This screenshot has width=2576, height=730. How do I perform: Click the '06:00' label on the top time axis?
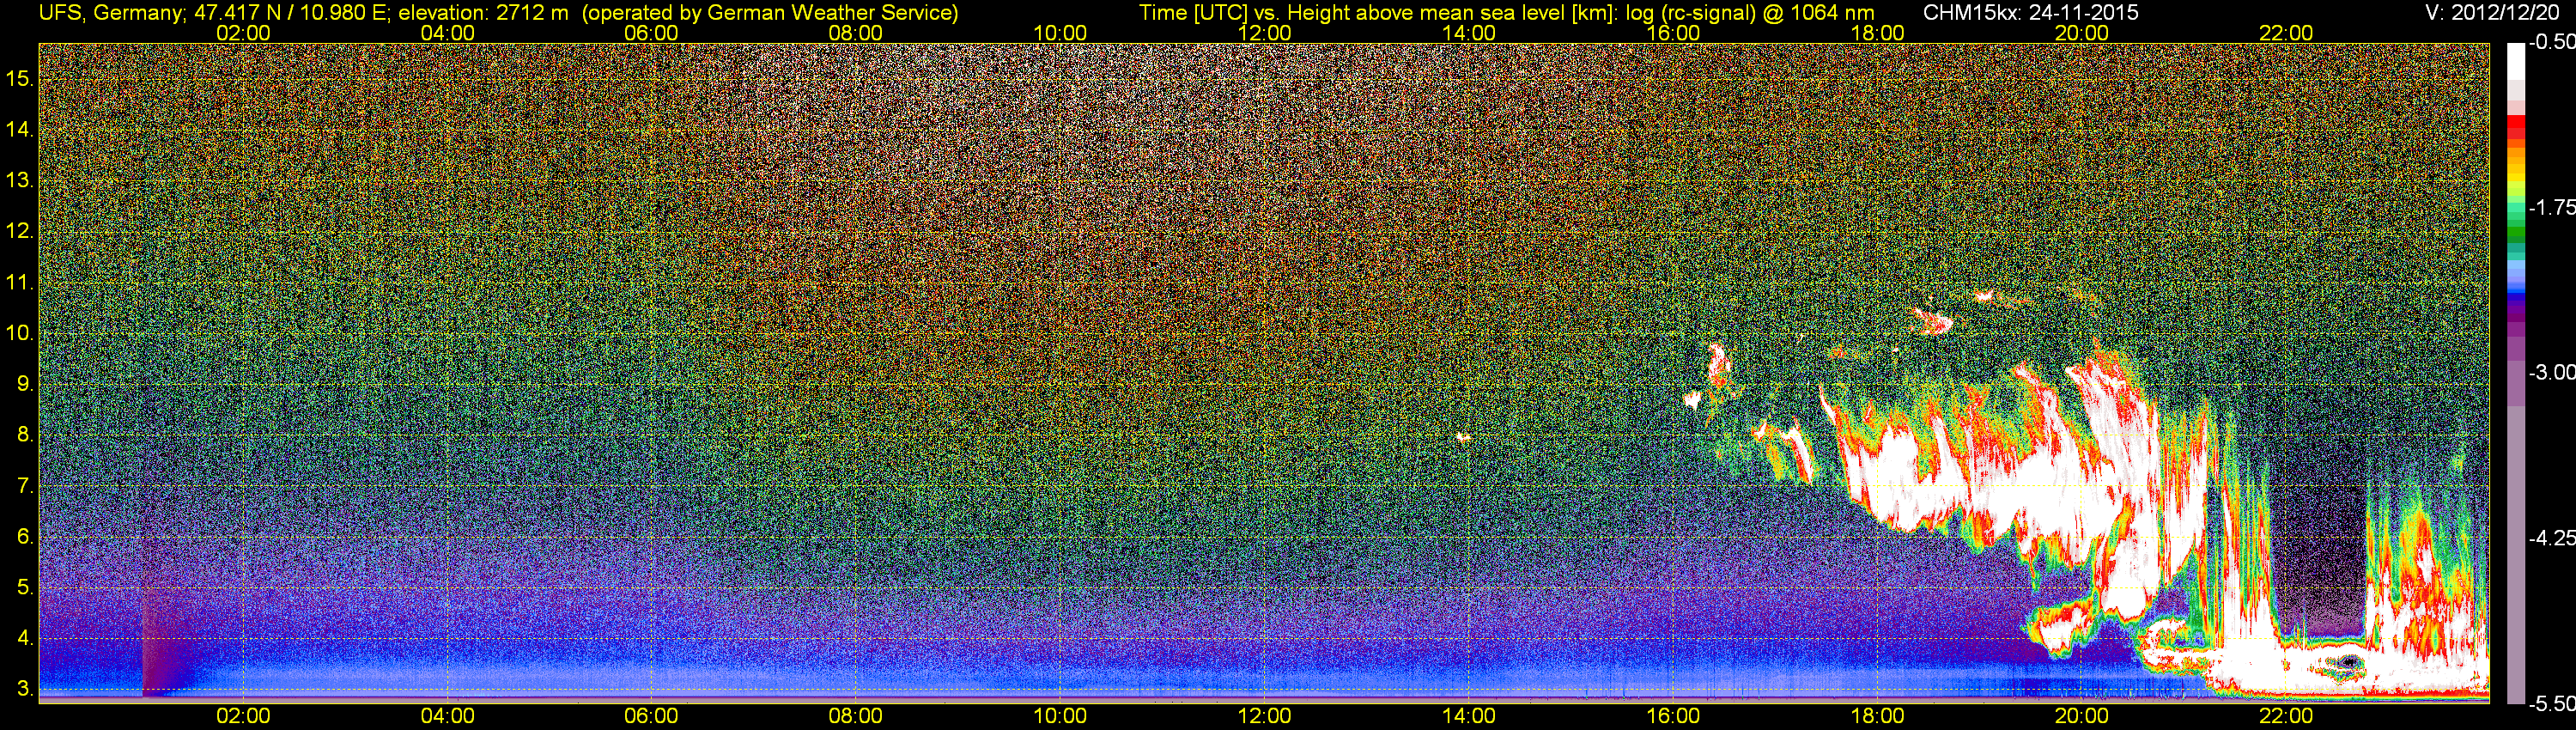click(x=651, y=33)
